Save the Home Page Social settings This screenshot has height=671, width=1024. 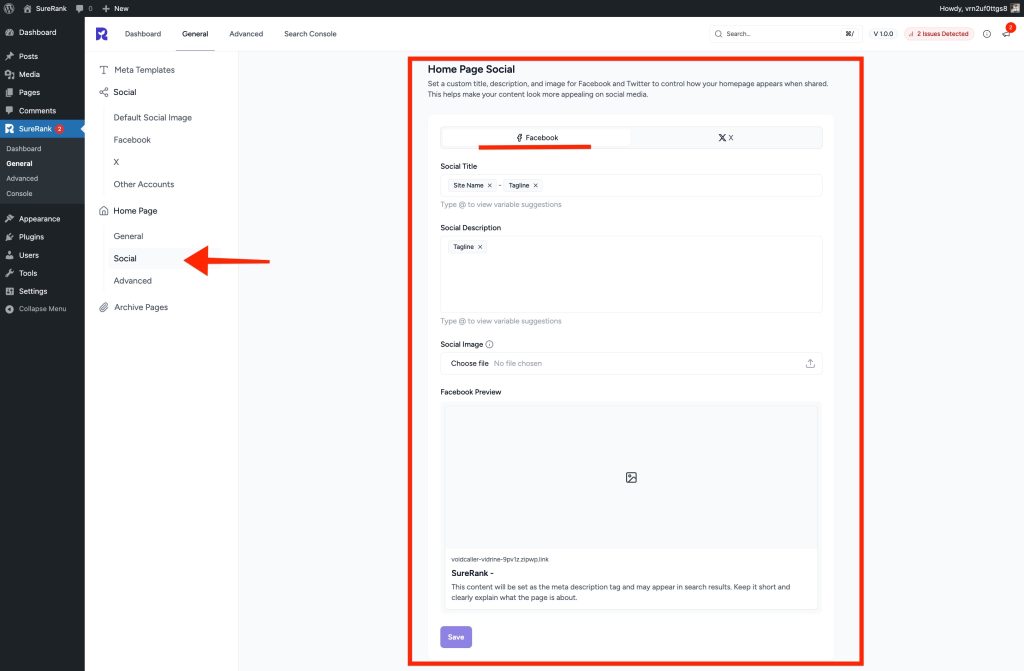(x=456, y=637)
